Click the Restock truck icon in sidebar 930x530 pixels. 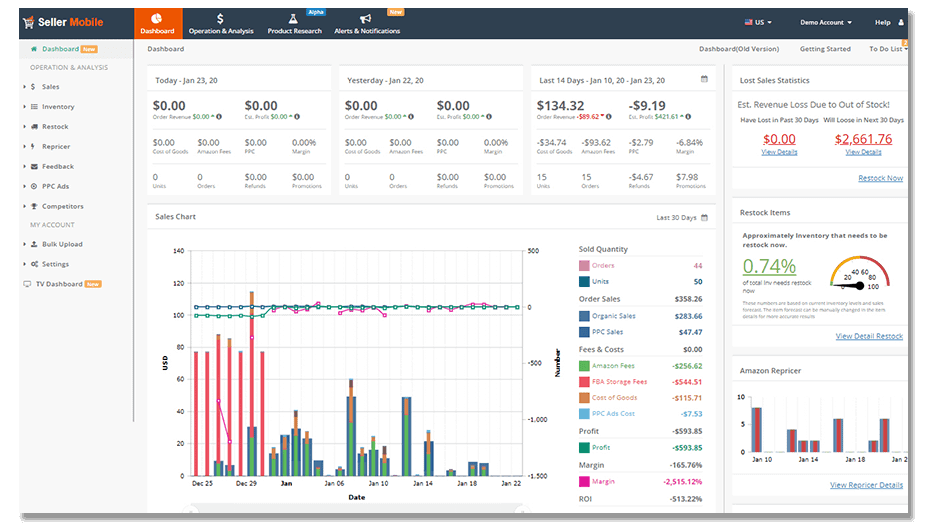tap(34, 127)
